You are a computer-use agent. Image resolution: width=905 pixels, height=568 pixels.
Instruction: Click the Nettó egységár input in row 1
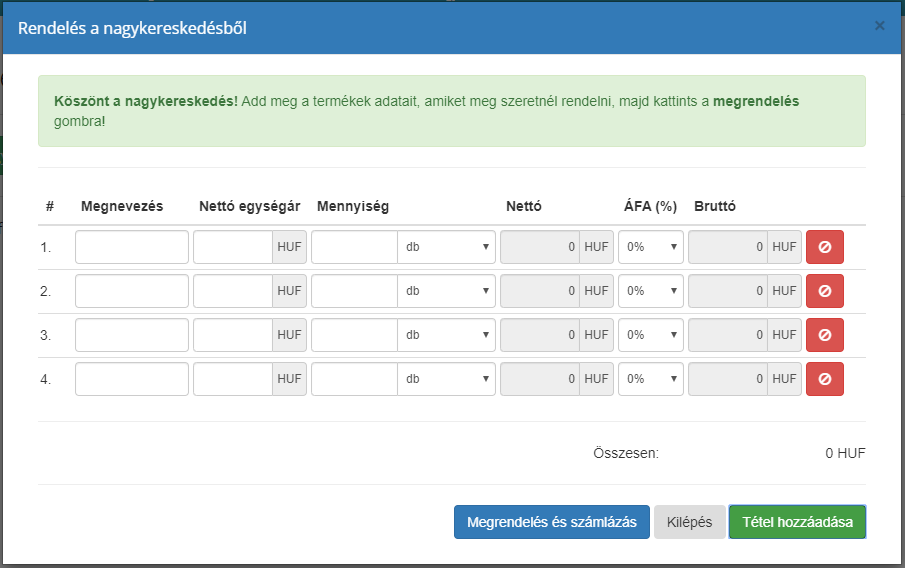click(x=233, y=247)
